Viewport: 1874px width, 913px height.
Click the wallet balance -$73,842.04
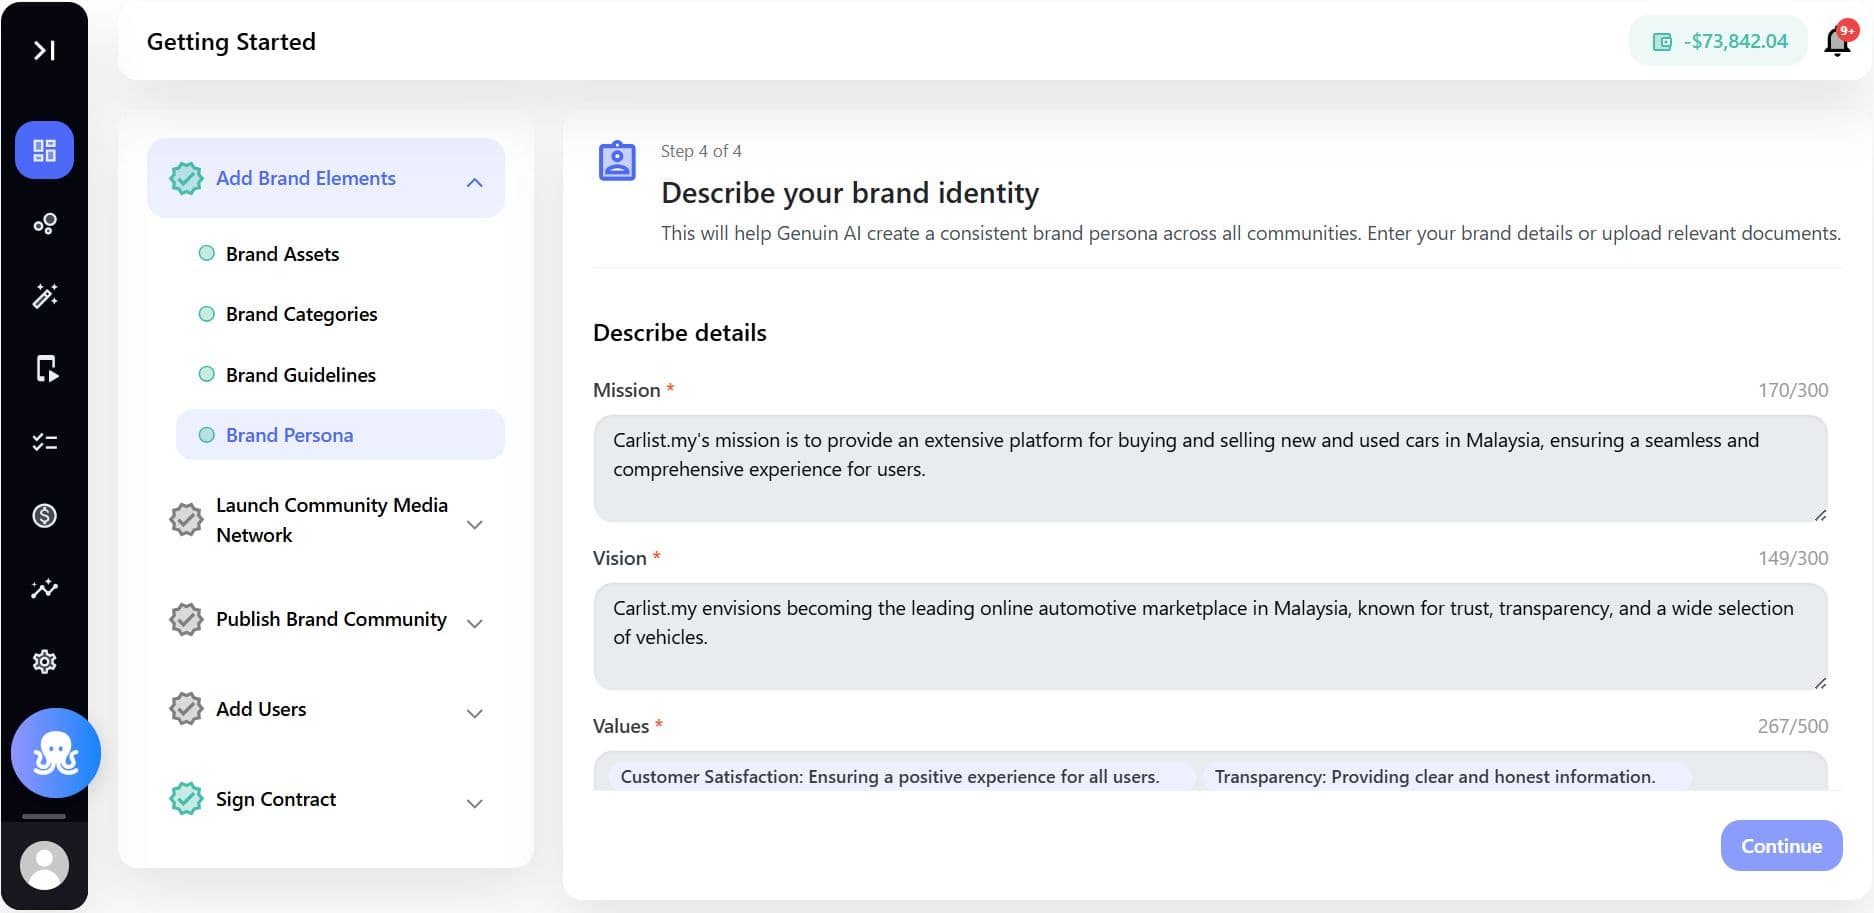[x=1719, y=41]
